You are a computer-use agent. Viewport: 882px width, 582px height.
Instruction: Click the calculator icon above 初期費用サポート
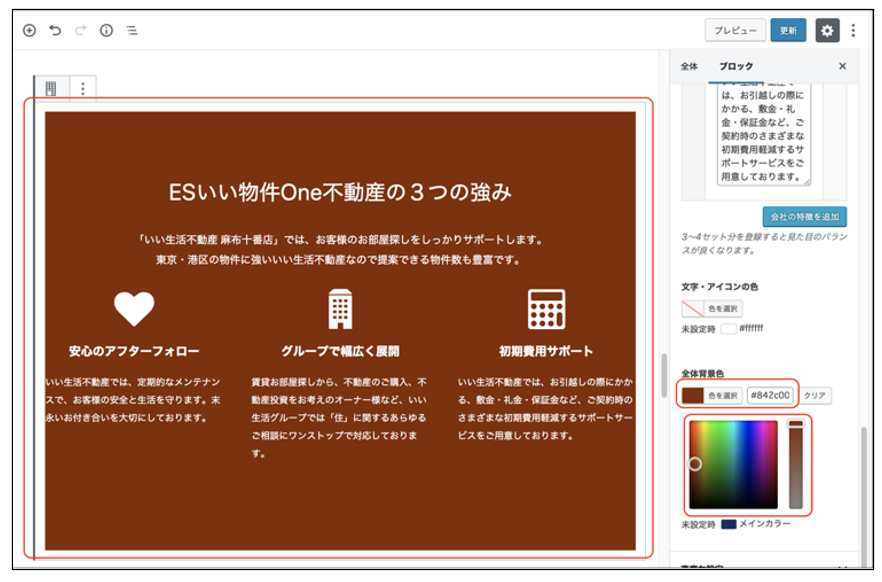click(546, 309)
